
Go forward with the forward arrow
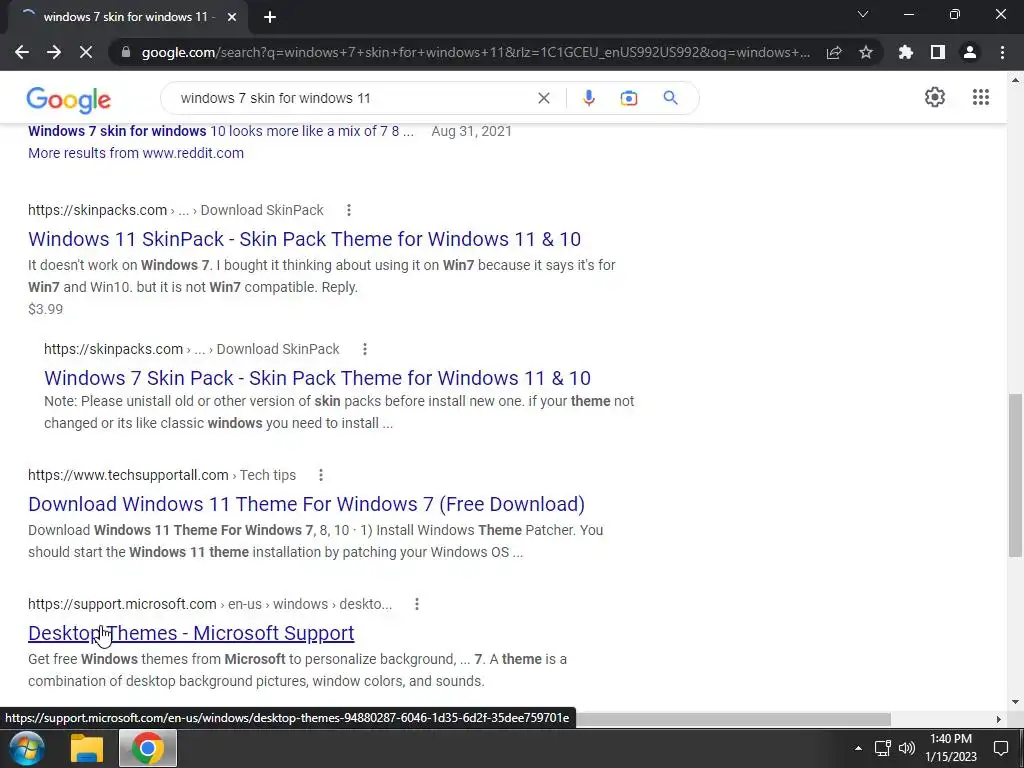point(54,52)
